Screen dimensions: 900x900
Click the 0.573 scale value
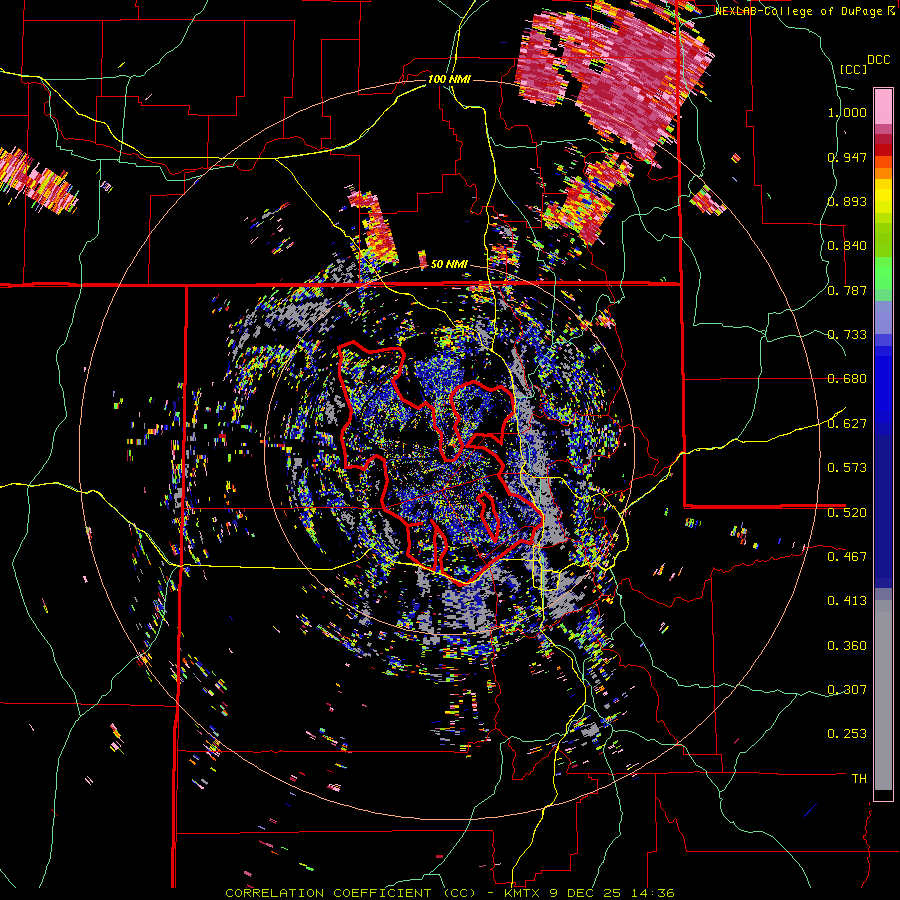[847, 468]
